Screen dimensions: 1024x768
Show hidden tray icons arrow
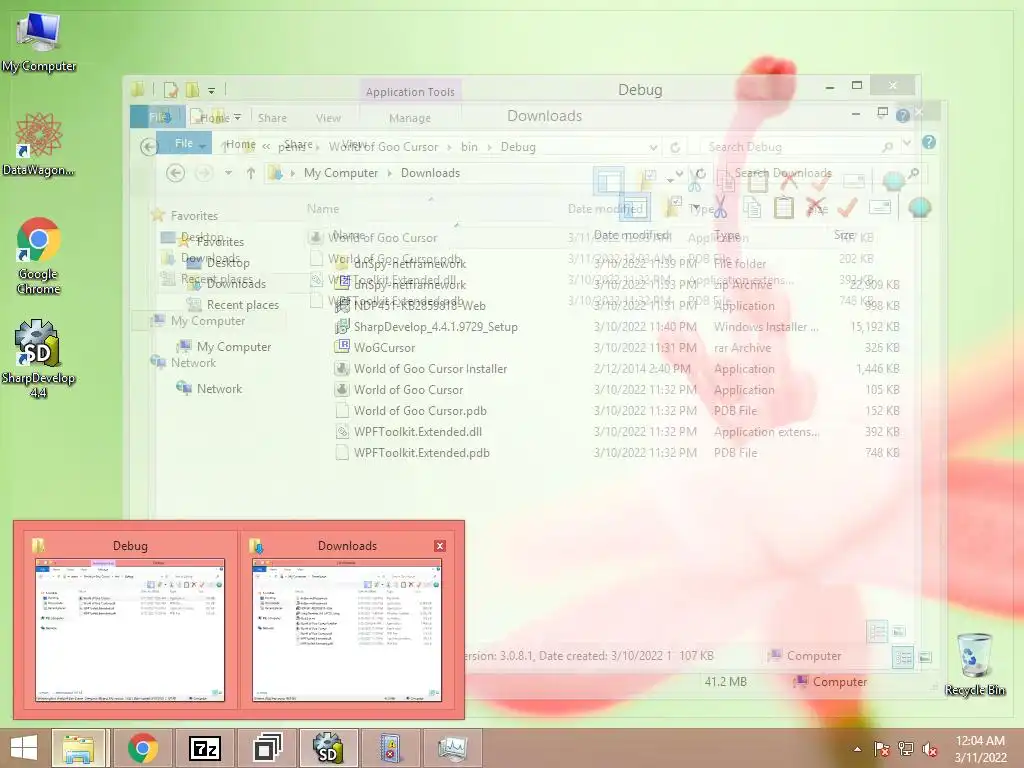857,749
